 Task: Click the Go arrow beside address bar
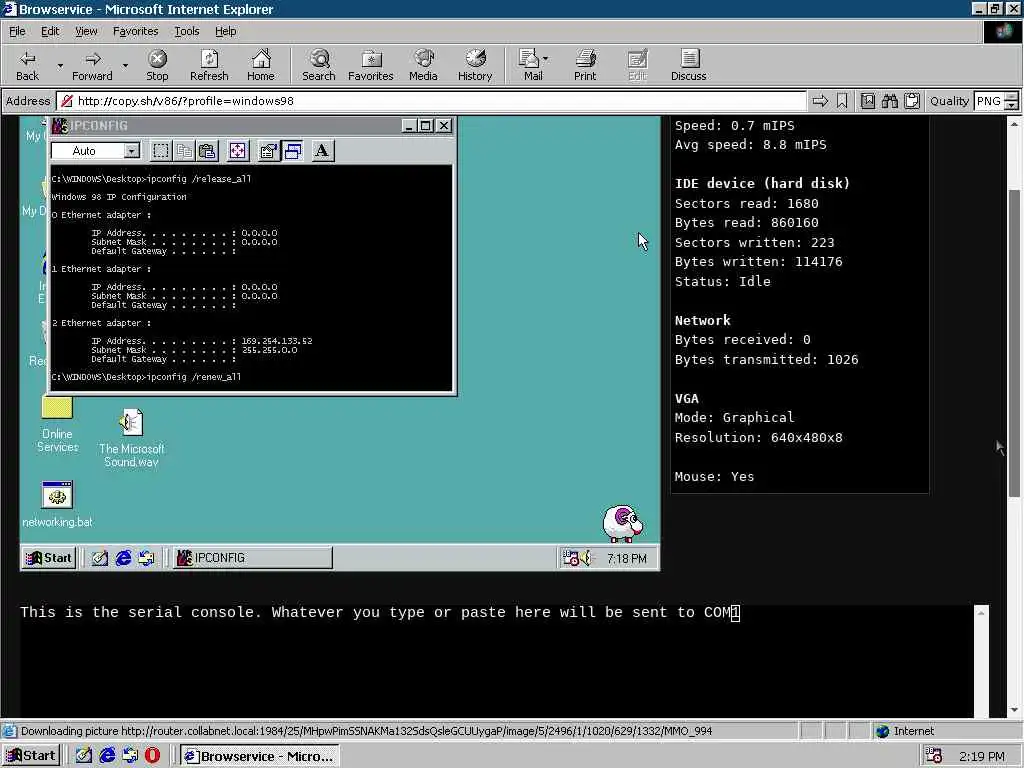click(x=820, y=101)
